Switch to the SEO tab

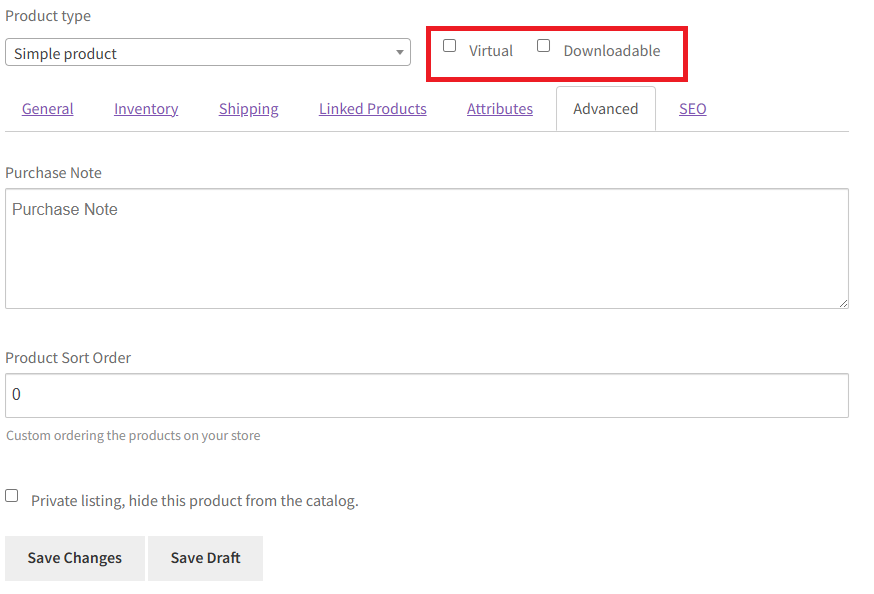pos(693,109)
